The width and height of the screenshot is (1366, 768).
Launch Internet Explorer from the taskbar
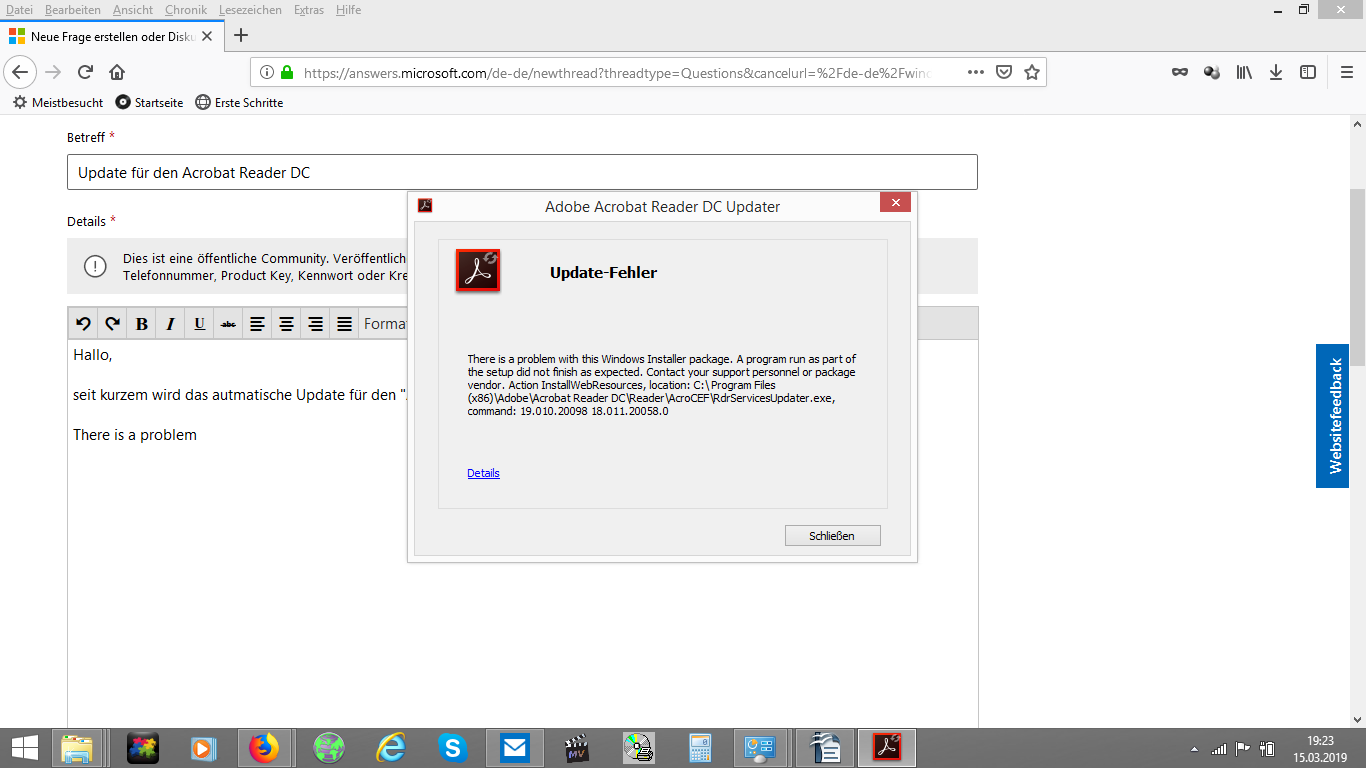tap(389, 747)
